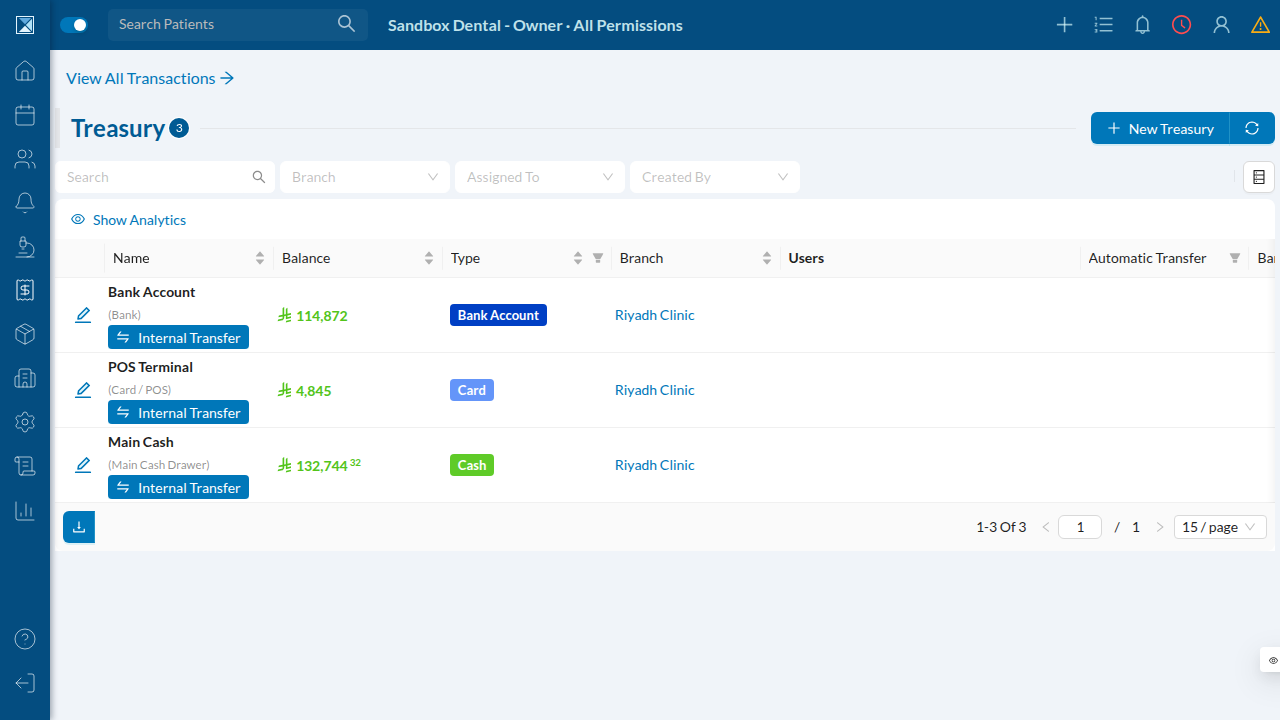Follow View All Transactions link
Viewport: 1280px width, 720px height.
click(x=150, y=78)
